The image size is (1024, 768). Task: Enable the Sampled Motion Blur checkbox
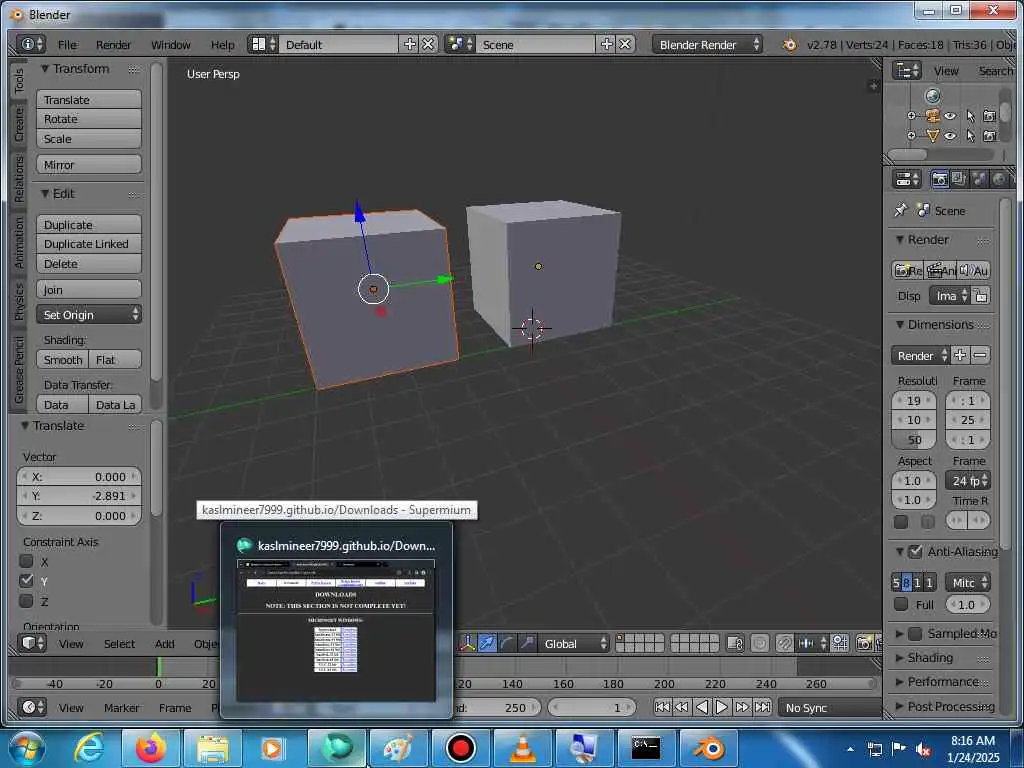pyautogui.click(x=916, y=633)
